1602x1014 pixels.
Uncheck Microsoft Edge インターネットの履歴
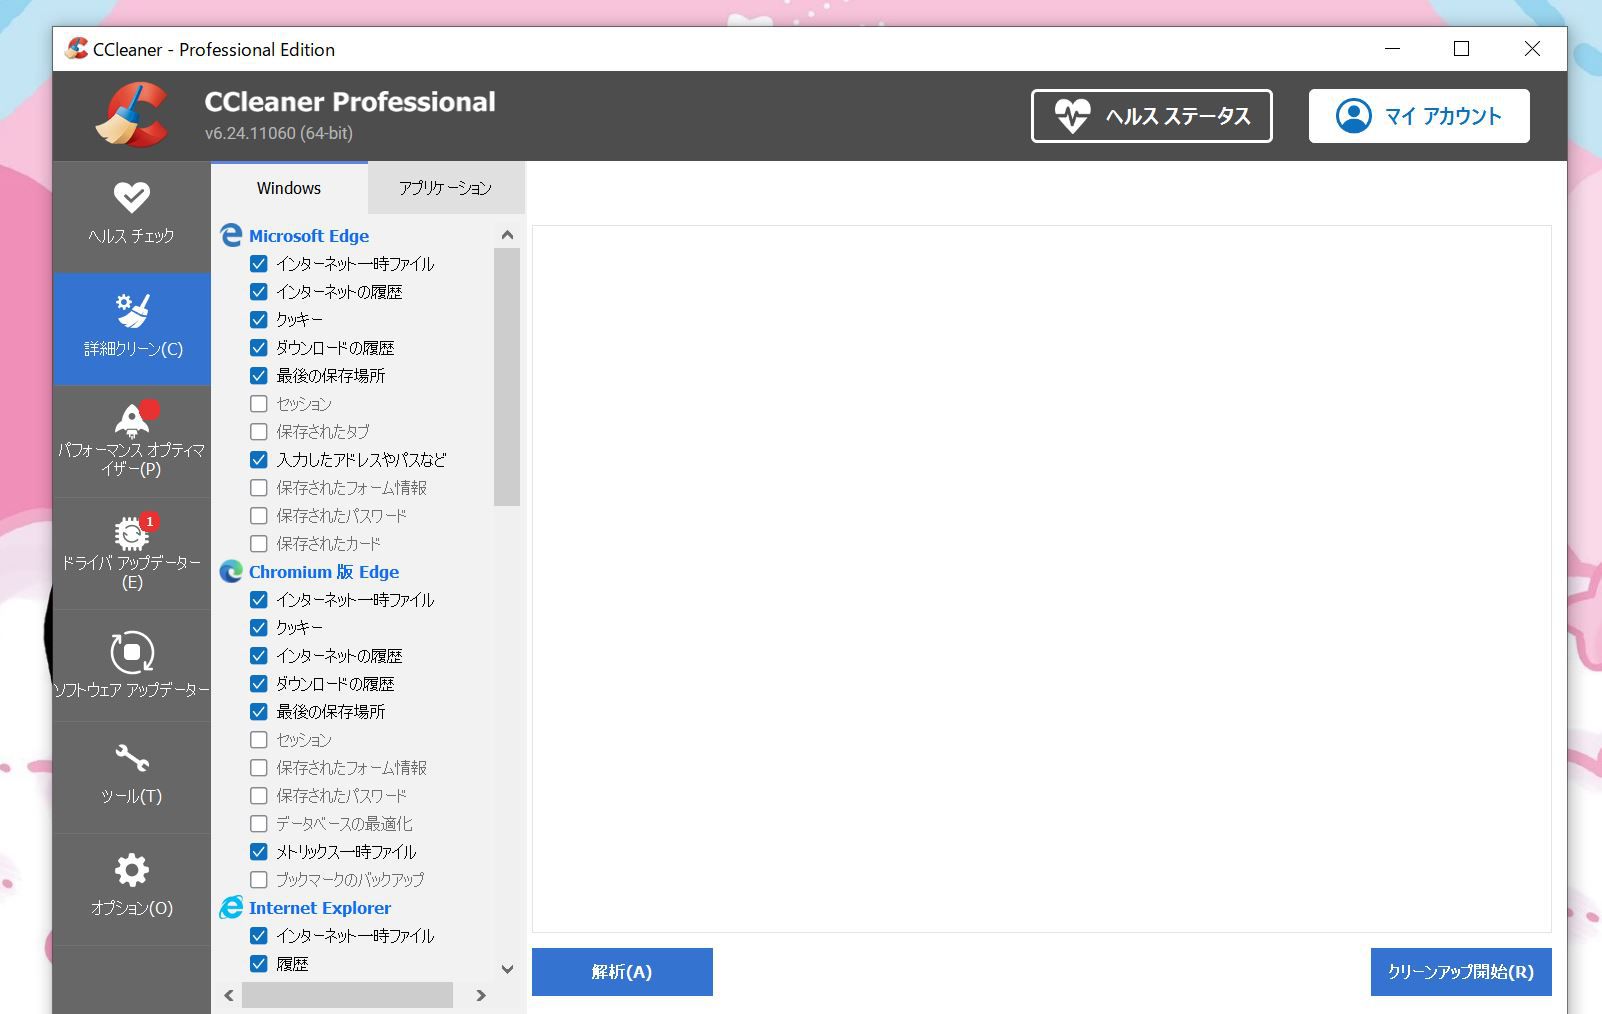click(259, 292)
